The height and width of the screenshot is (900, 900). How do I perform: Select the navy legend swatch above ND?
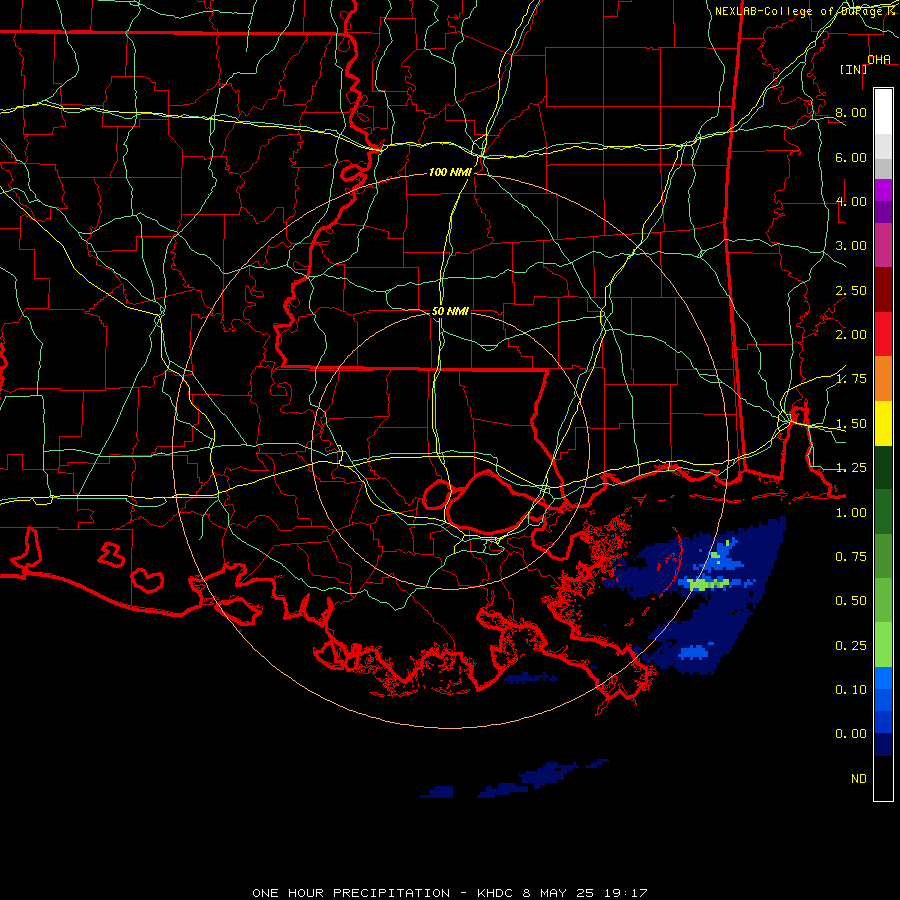pyautogui.click(x=883, y=744)
